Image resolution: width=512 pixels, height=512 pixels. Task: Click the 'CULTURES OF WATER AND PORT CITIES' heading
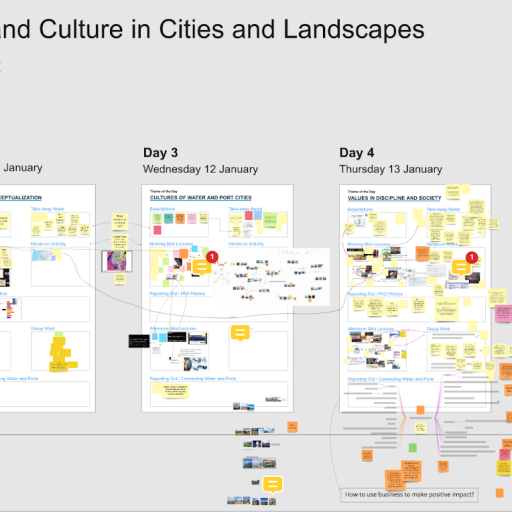pyautogui.click(x=201, y=198)
